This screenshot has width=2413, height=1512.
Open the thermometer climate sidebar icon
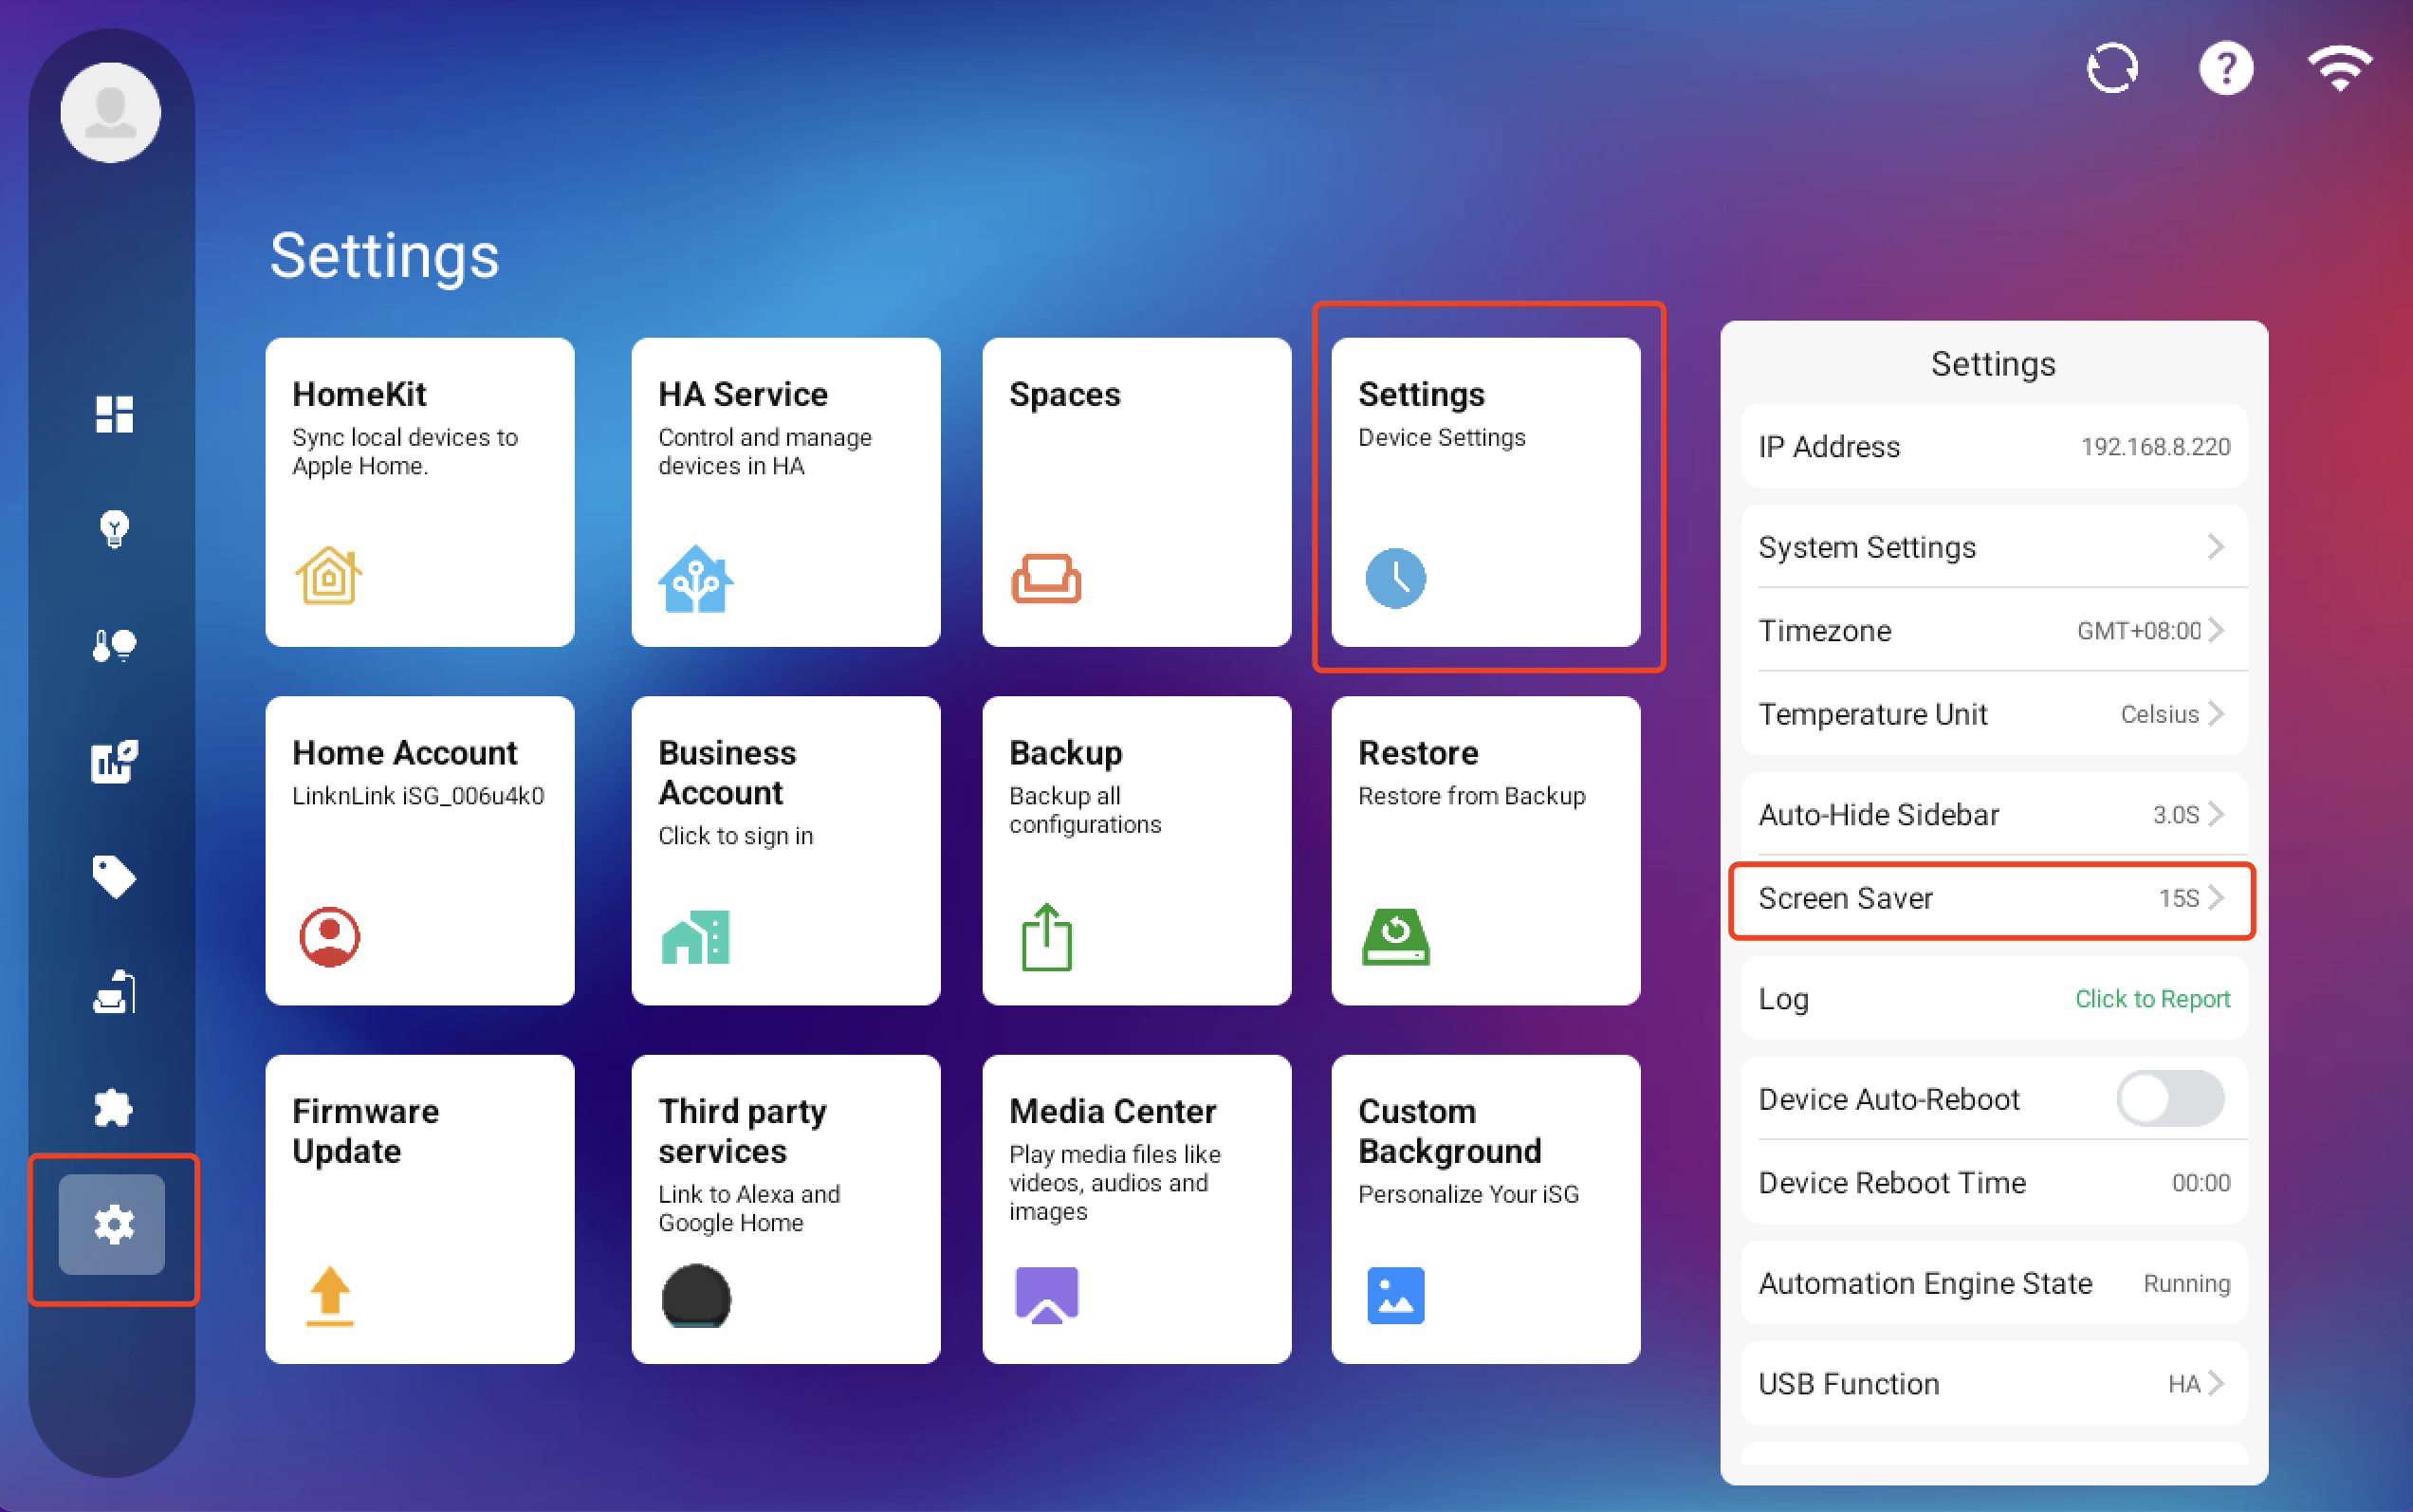(x=114, y=645)
